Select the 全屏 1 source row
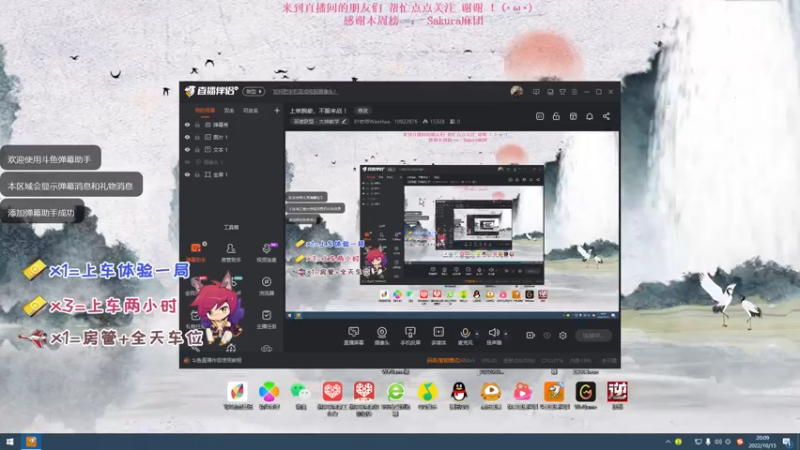The width and height of the screenshot is (800, 450). 232,174
